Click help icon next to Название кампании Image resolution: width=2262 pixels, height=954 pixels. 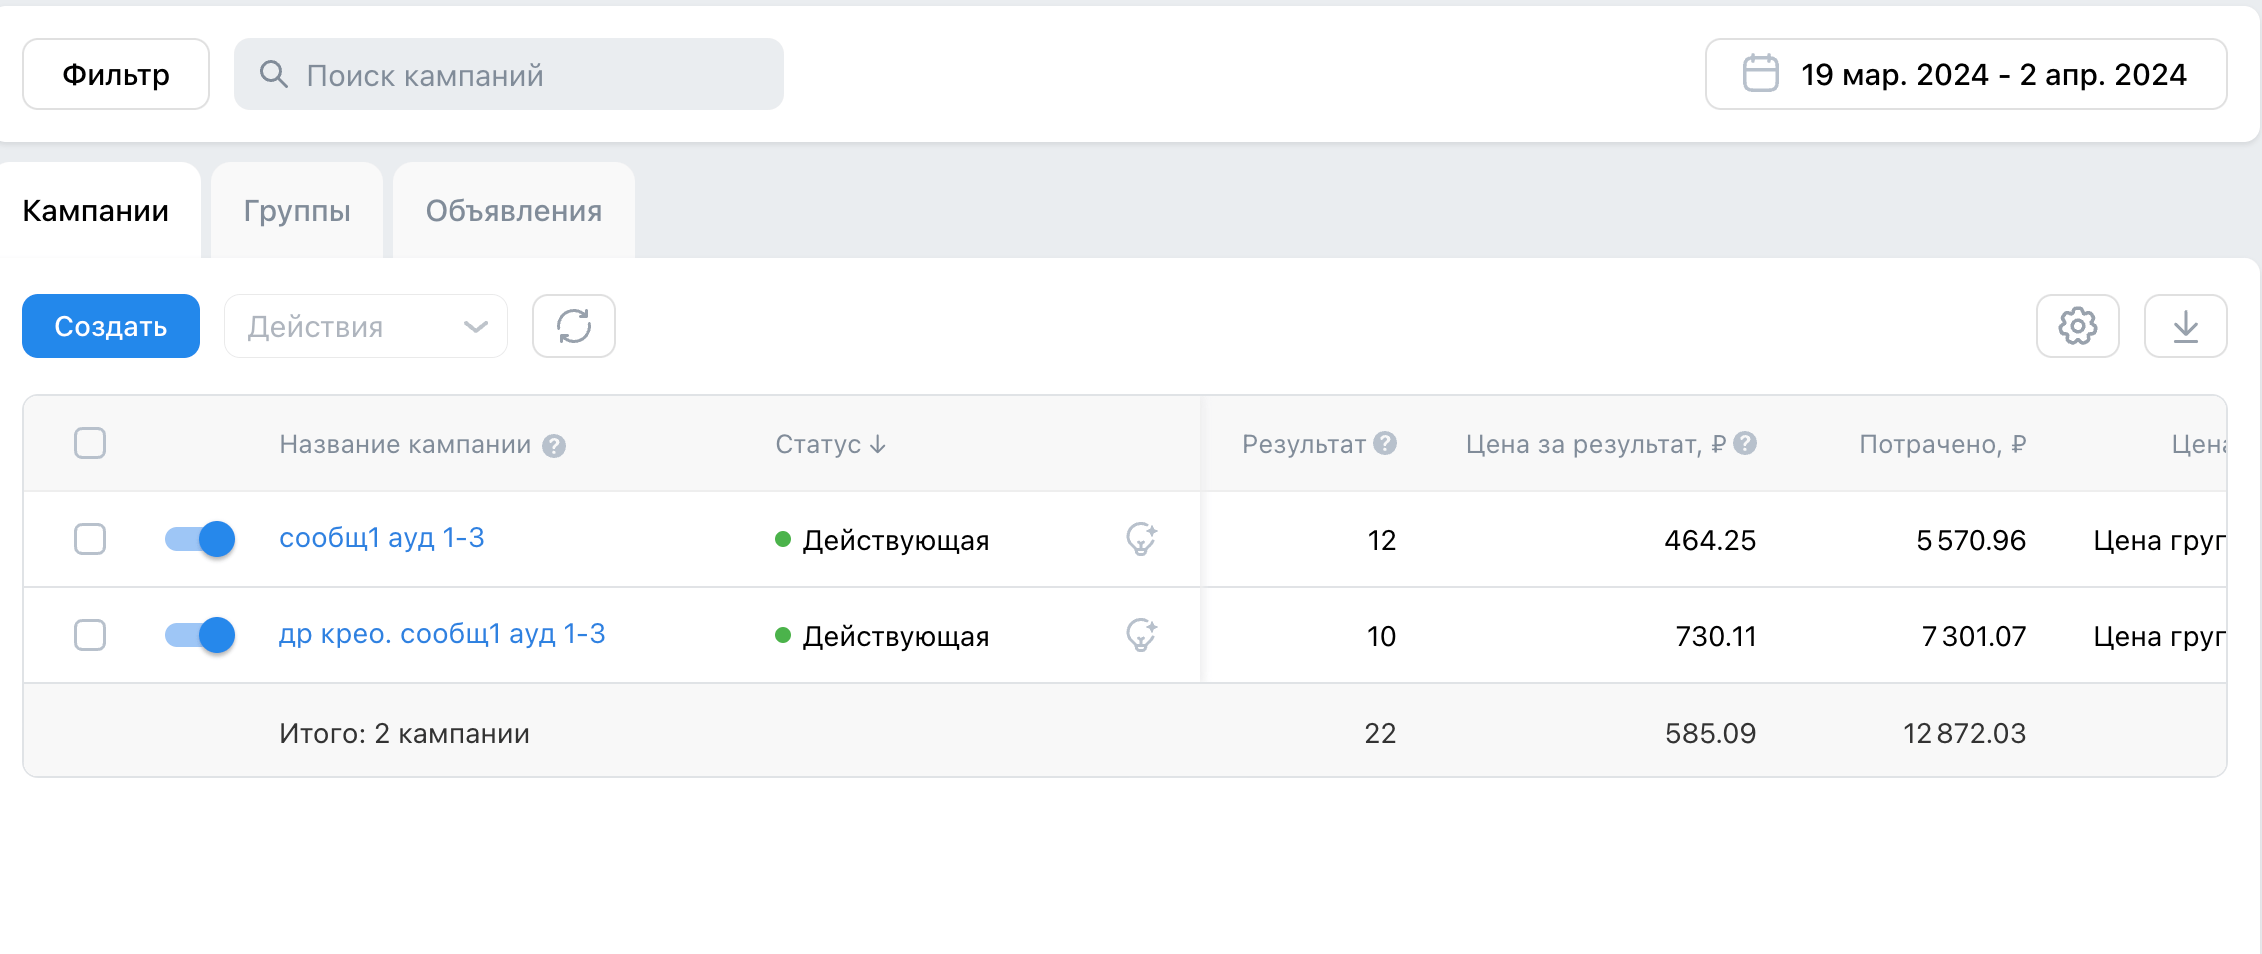[x=554, y=446]
